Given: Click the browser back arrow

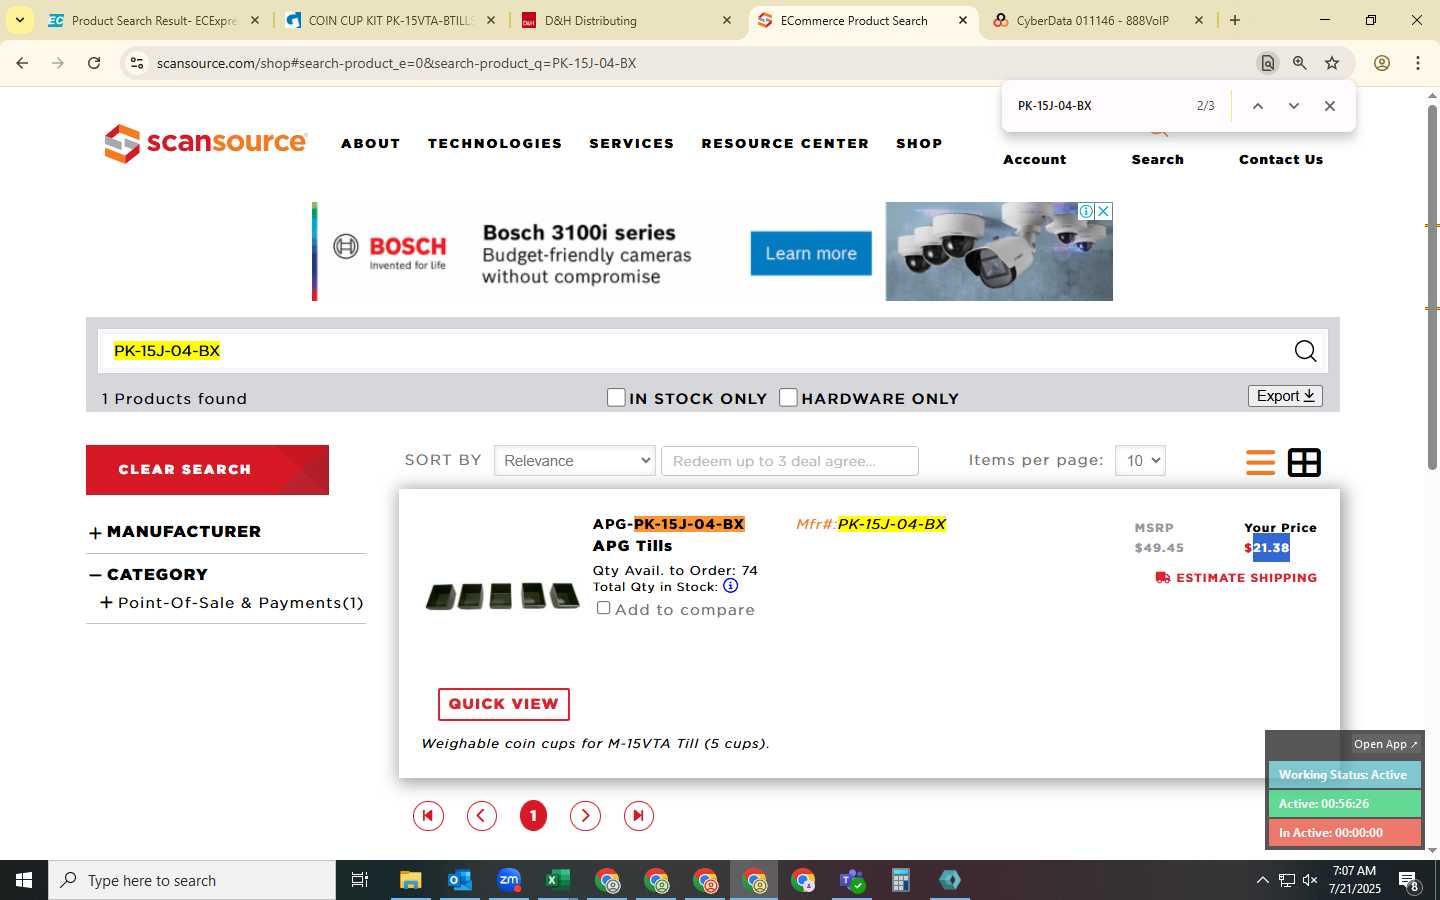Looking at the screenshot, I should (22, 63).
